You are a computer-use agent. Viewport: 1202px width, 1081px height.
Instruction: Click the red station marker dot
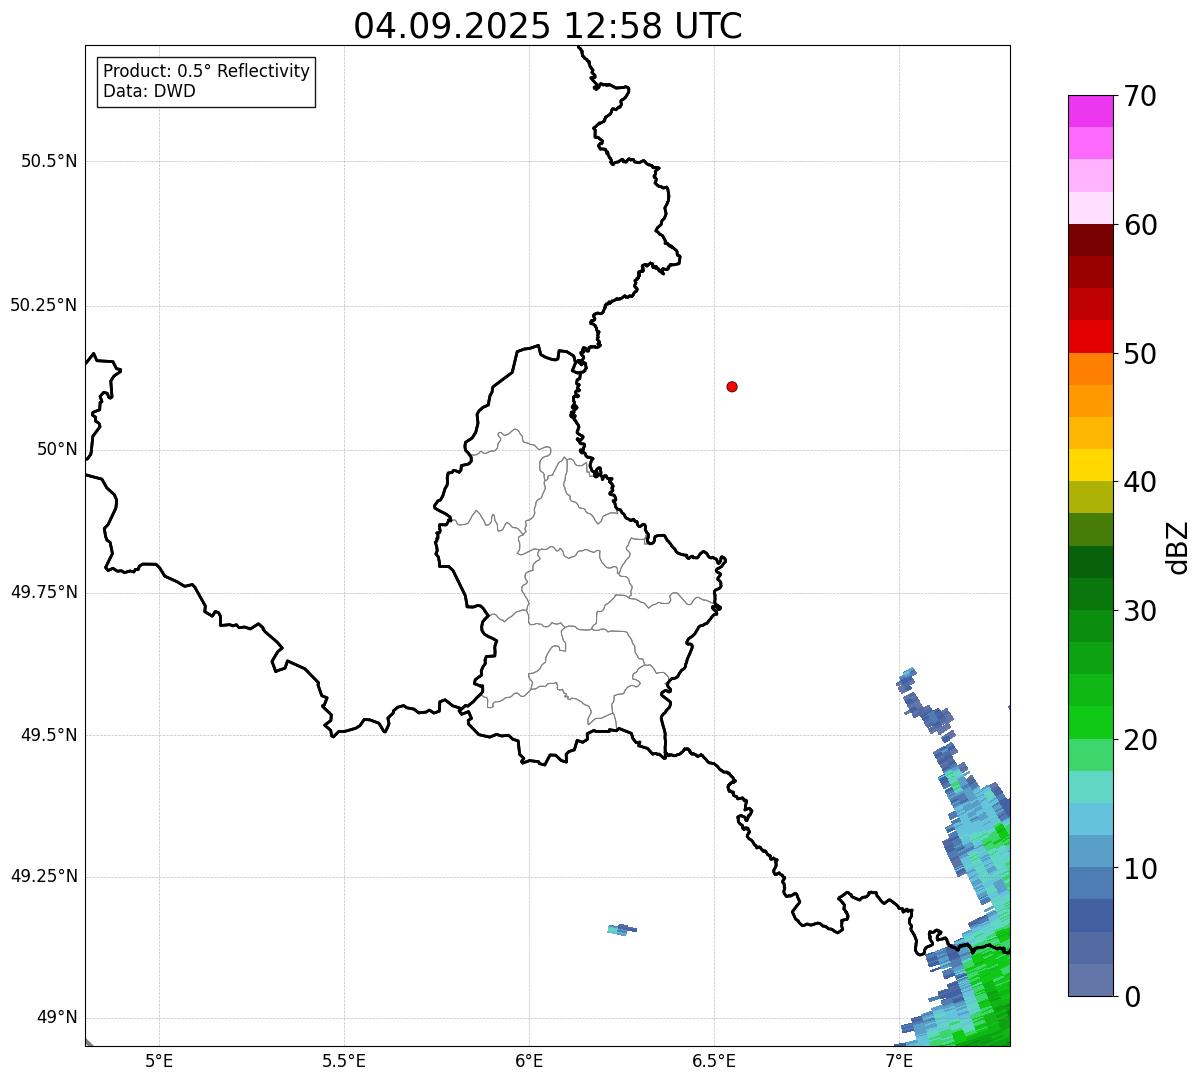732,386
